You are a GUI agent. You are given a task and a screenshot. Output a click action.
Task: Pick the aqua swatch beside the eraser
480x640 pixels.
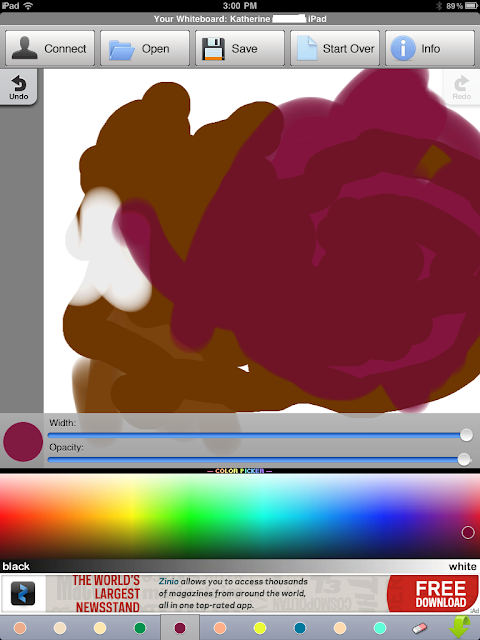point(380,628)
